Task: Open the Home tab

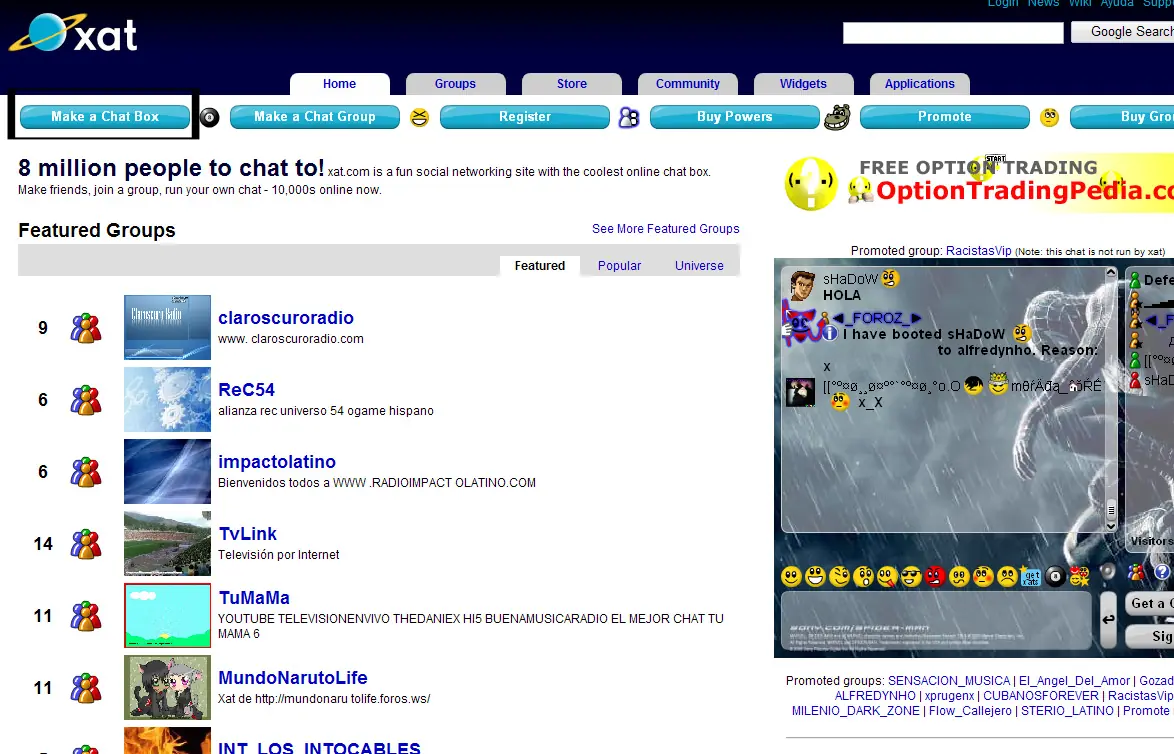Action: coord(339,84)
